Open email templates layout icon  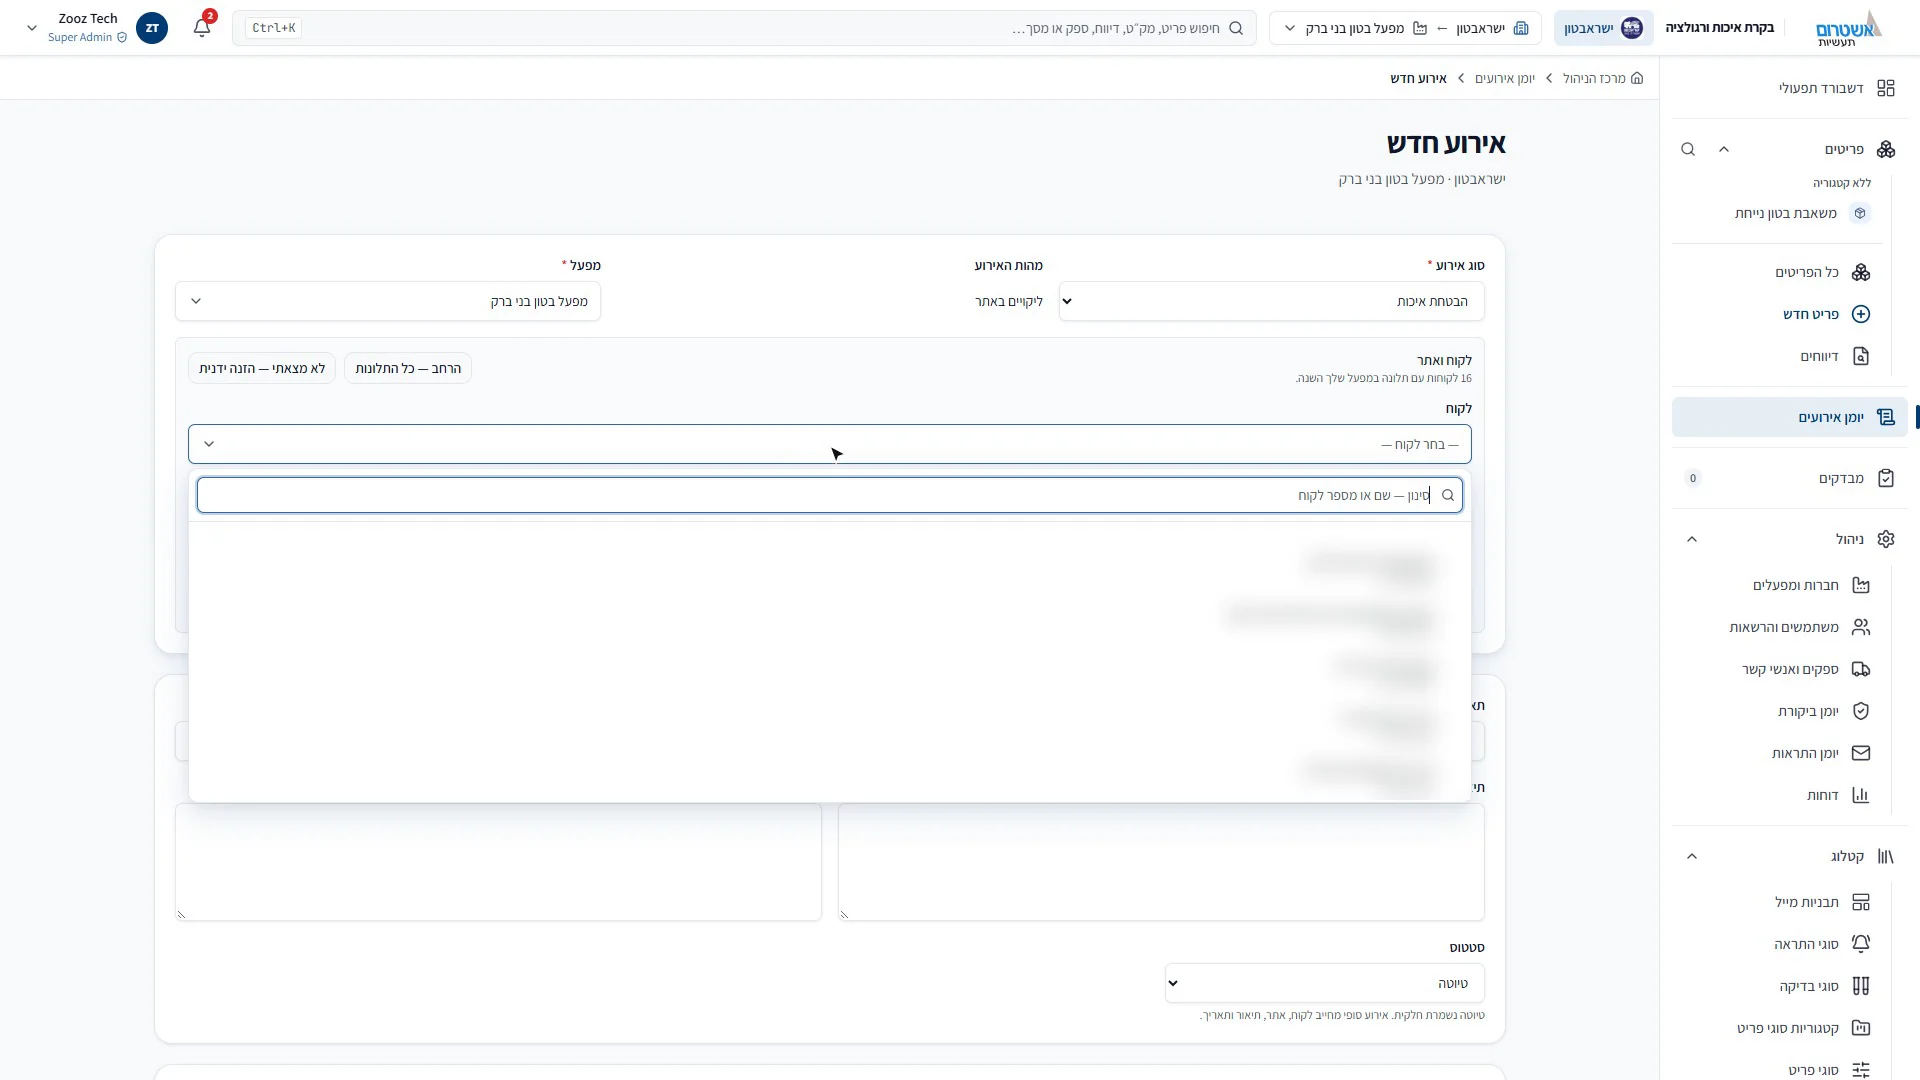(1860, 902)
